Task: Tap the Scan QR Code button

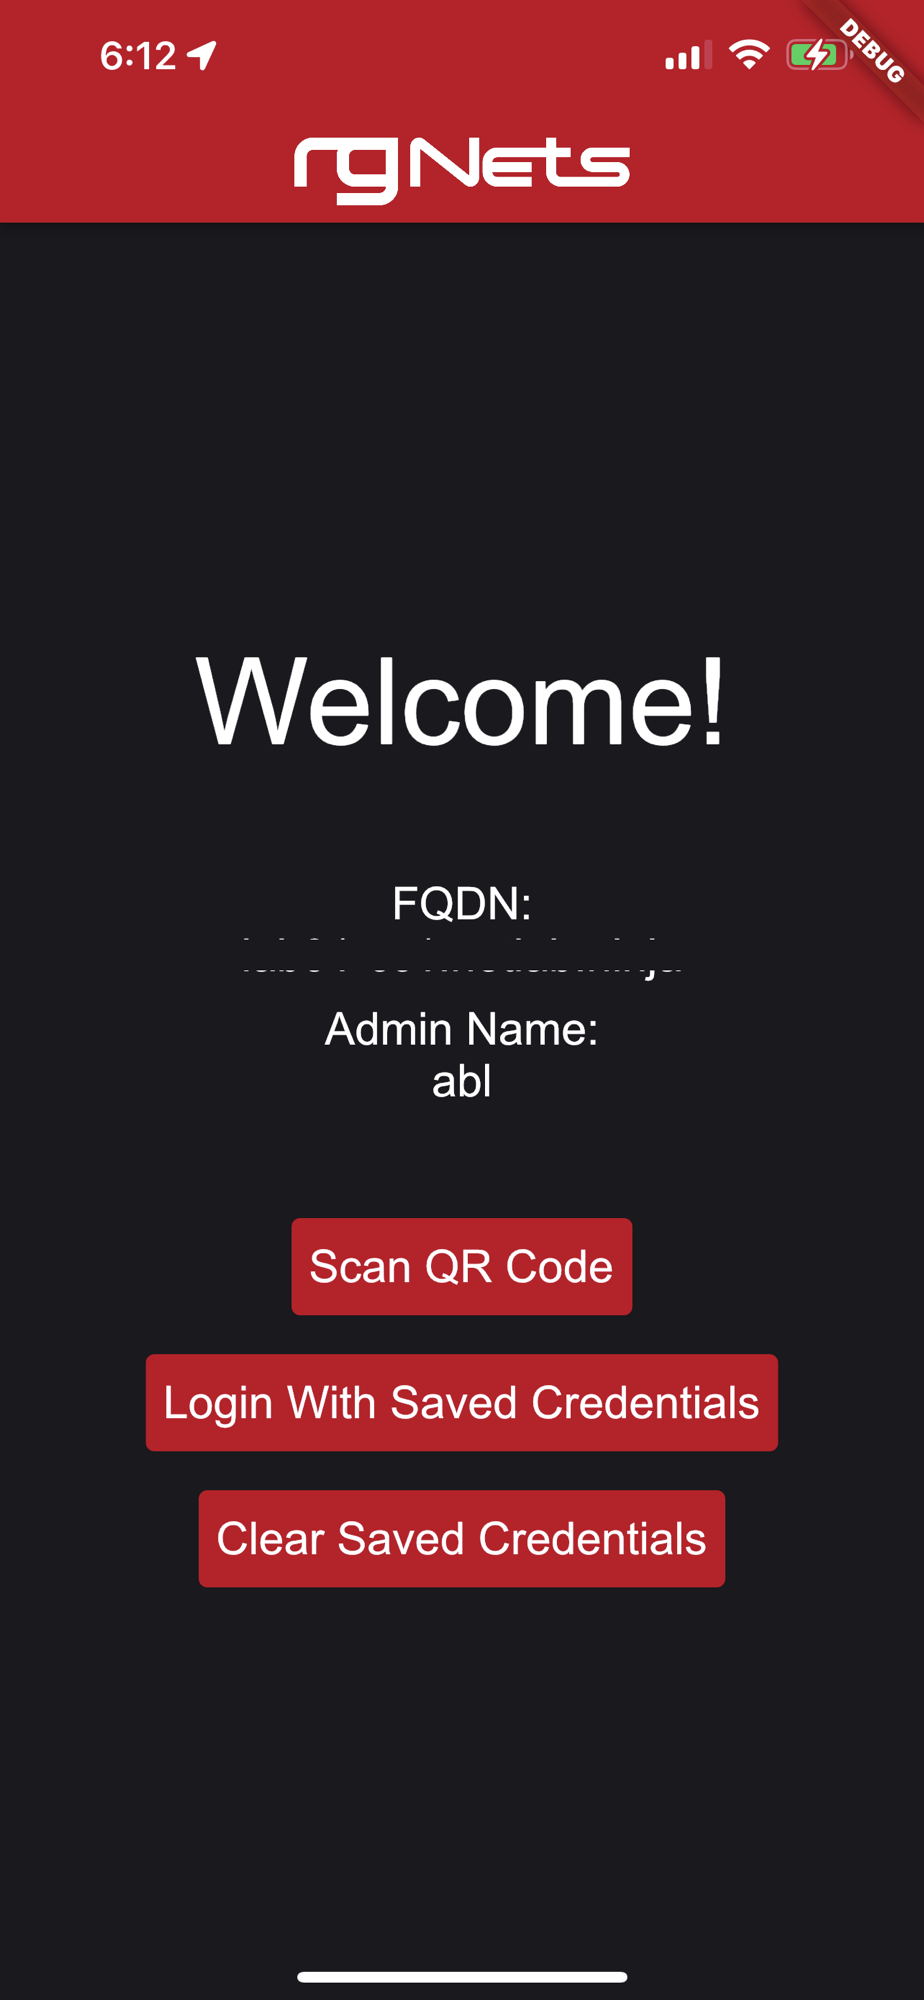Action: (x=461, y=1266)
